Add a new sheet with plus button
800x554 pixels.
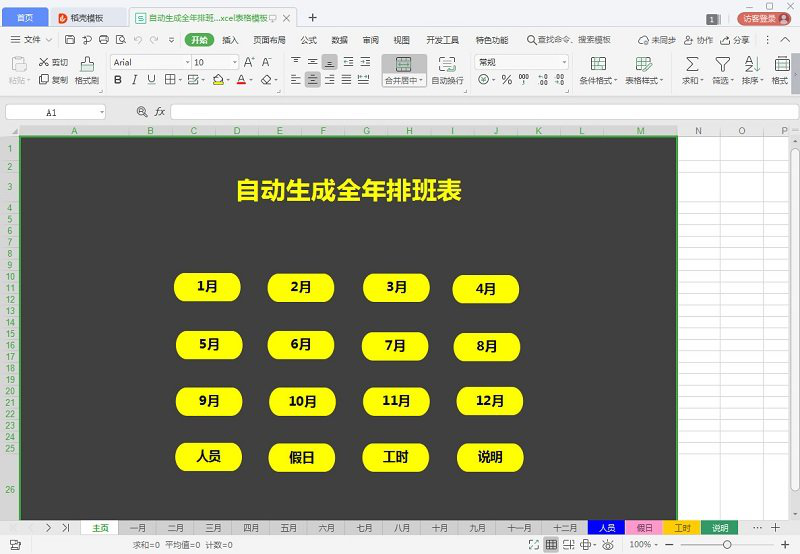tap(776, 528)
